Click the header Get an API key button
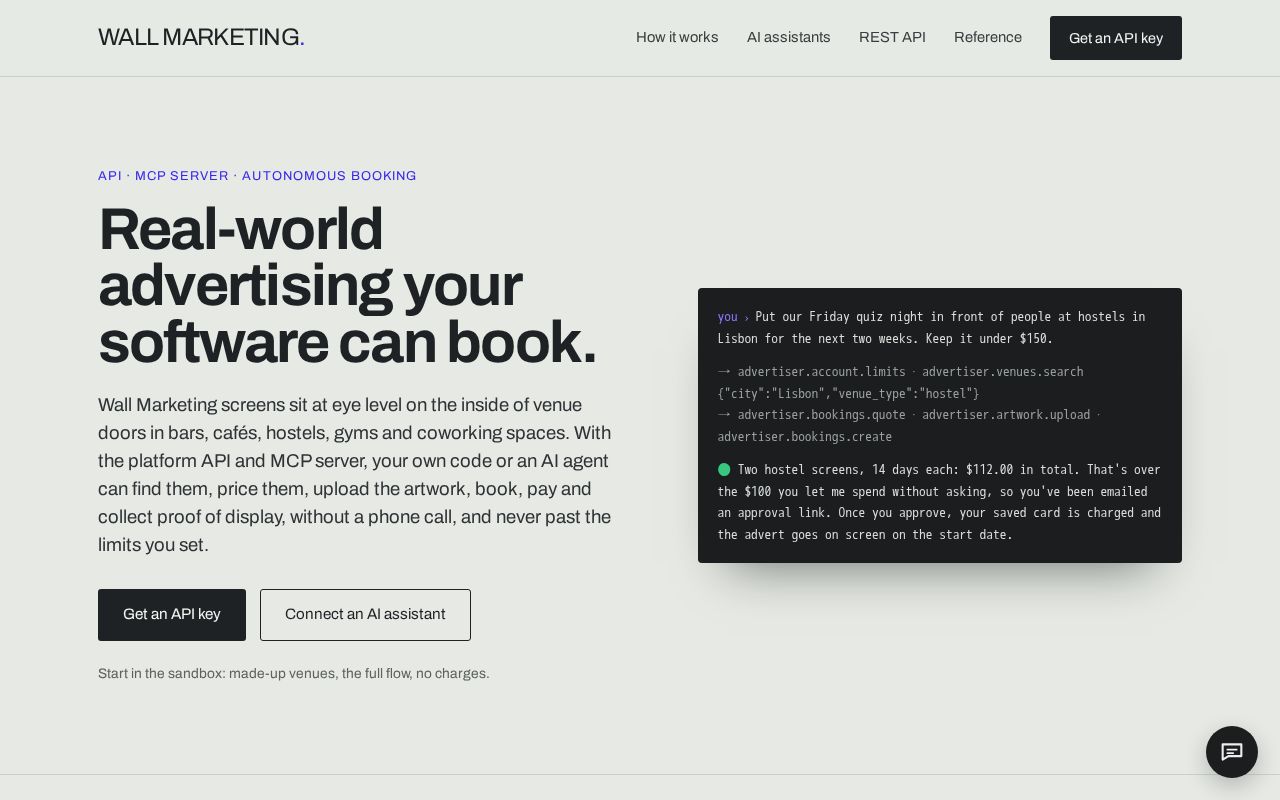The width and height of the screenshot is (1280, 800). [x=1116, y=38]
